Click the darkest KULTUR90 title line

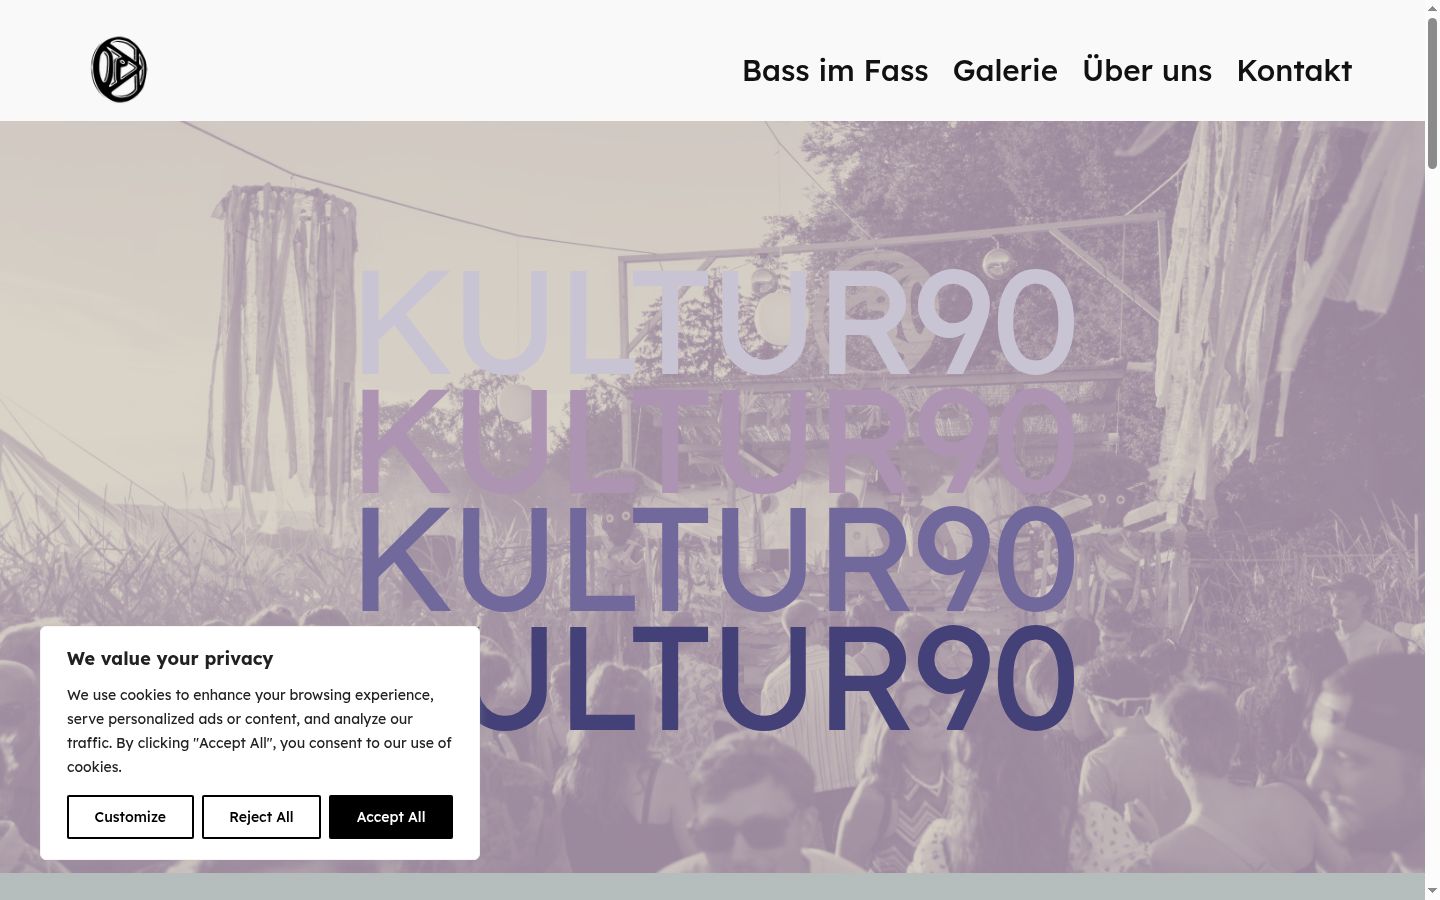click(x=775, y=680)
